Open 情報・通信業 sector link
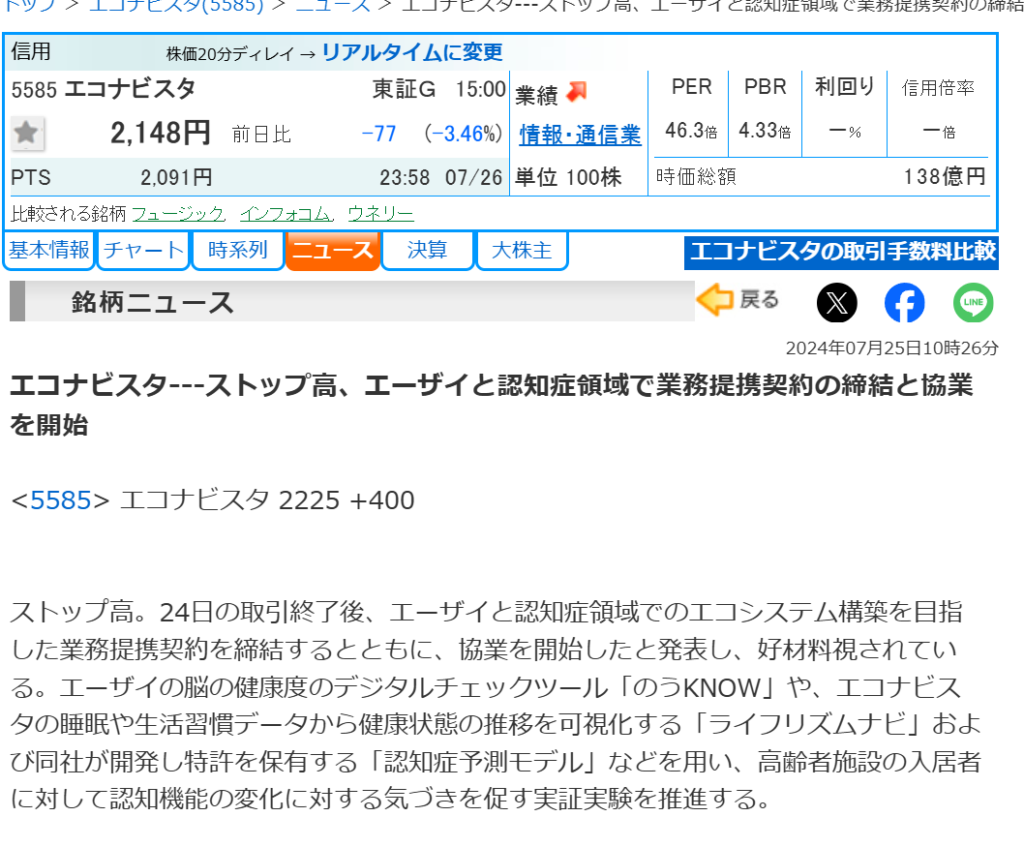This screenshot has width=1024, height=847. click(x=580, y=134)
